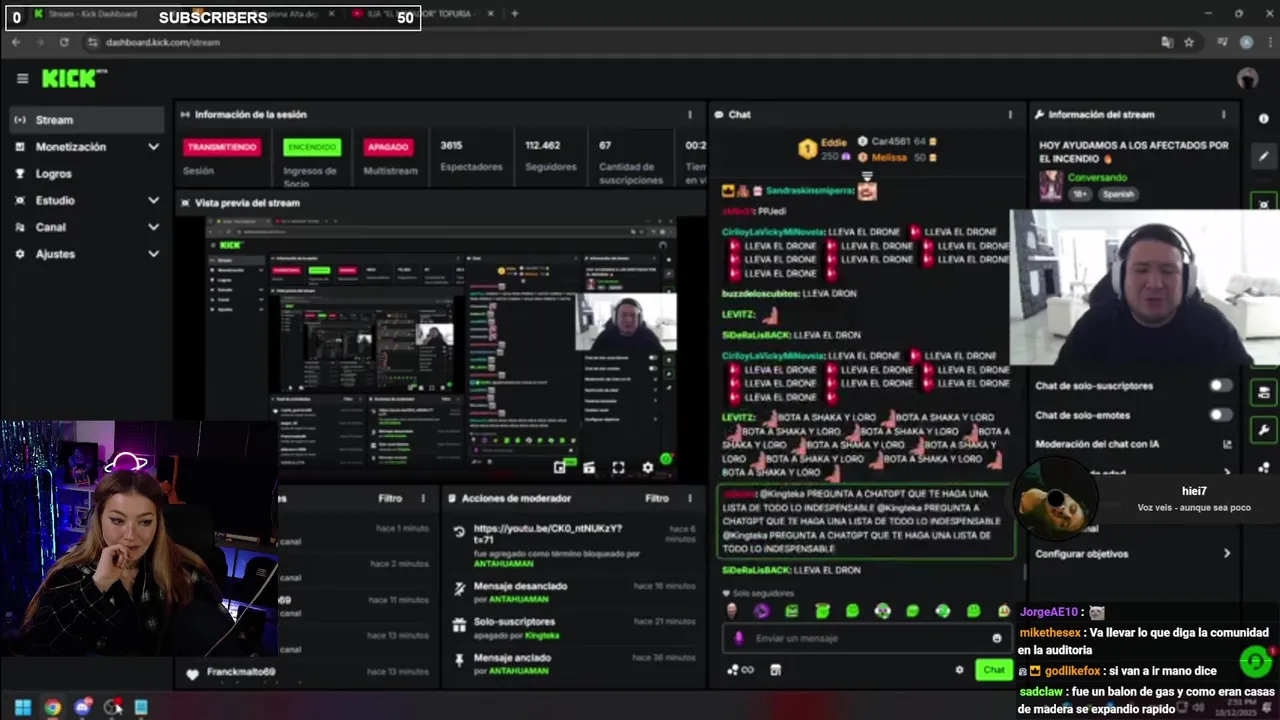This screenshot has width=1280, height=720.
Task: Click the points infinity icon below message box
Action: point(741,670)
